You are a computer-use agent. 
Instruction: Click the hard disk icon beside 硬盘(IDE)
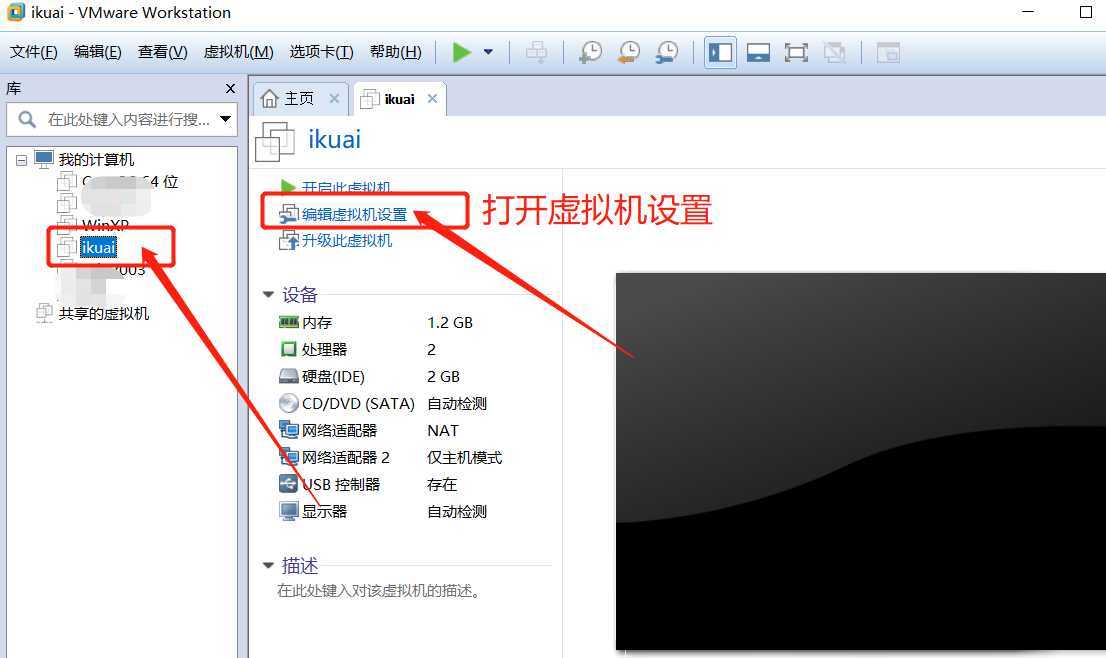coord(288,376)
